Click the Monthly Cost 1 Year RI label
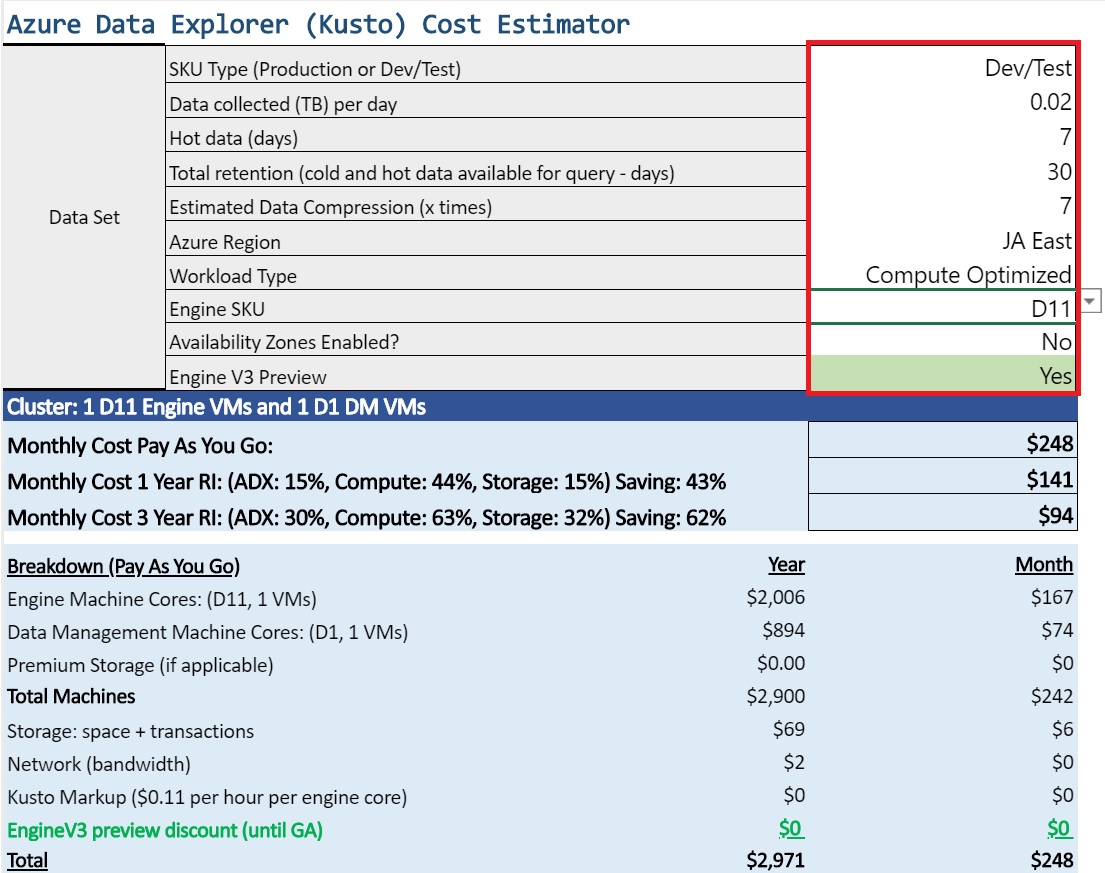The height and width of the screenshot is (873, 1105). [x=366, y=481]
